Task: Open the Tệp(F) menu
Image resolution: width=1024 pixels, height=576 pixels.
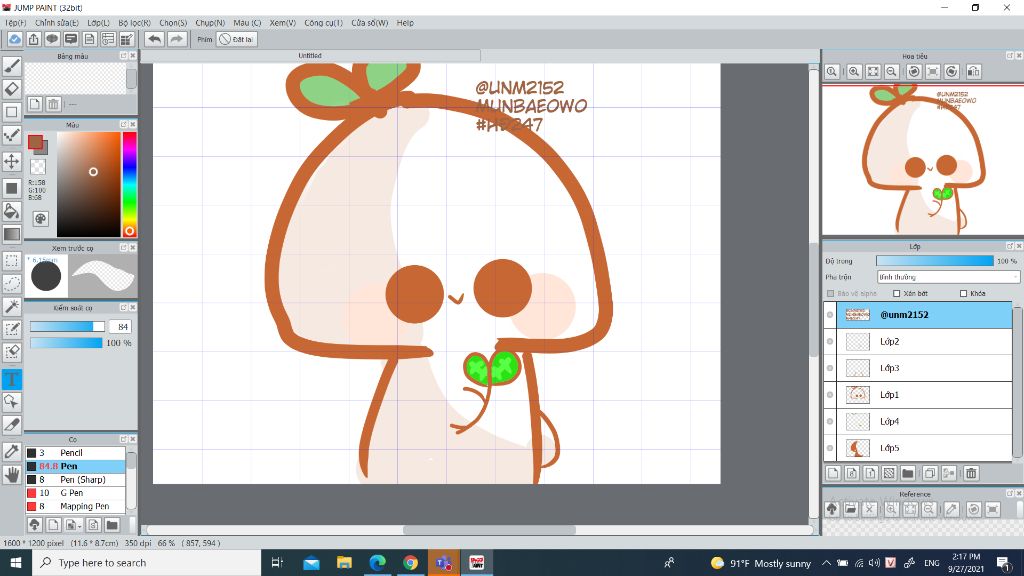Action: [15, 23]
